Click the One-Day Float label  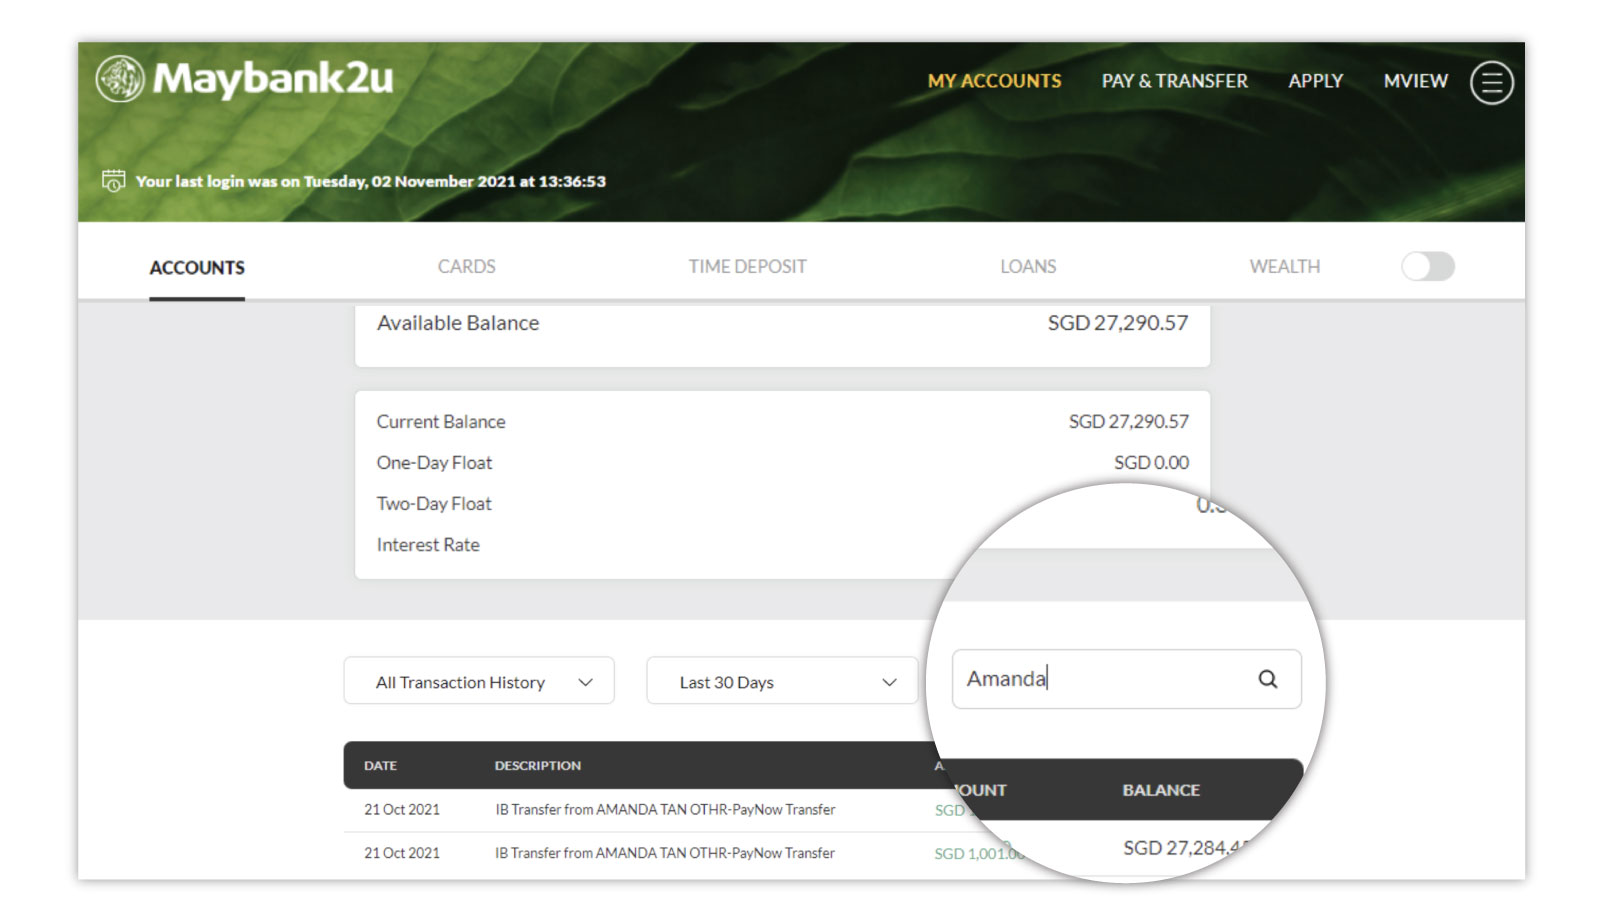click(x=434, y=463)
